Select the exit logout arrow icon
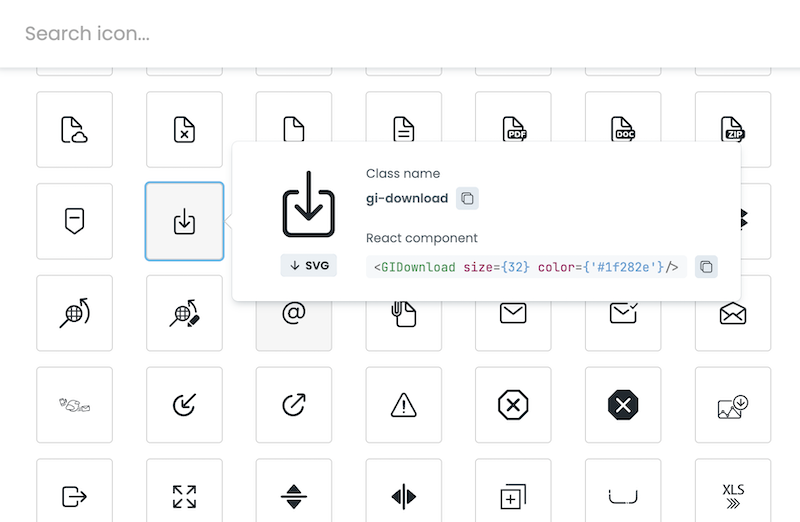The image size is (800, 522). [x=74, y=491]
